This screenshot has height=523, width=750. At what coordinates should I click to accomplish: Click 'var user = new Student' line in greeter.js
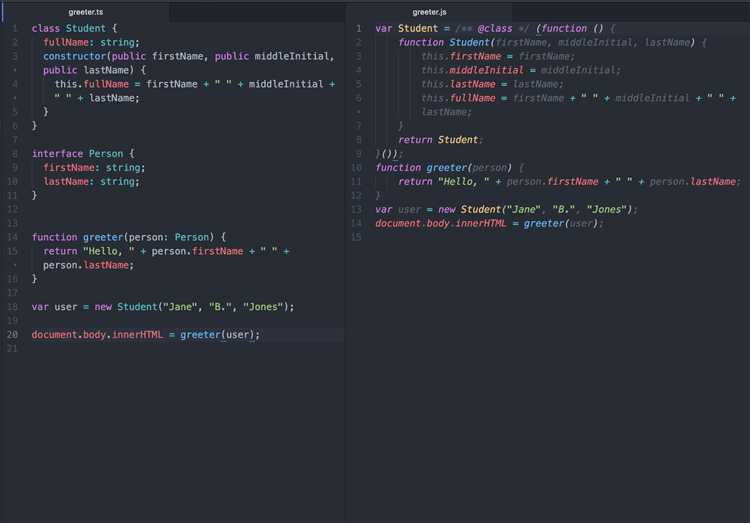coord(506,209)
